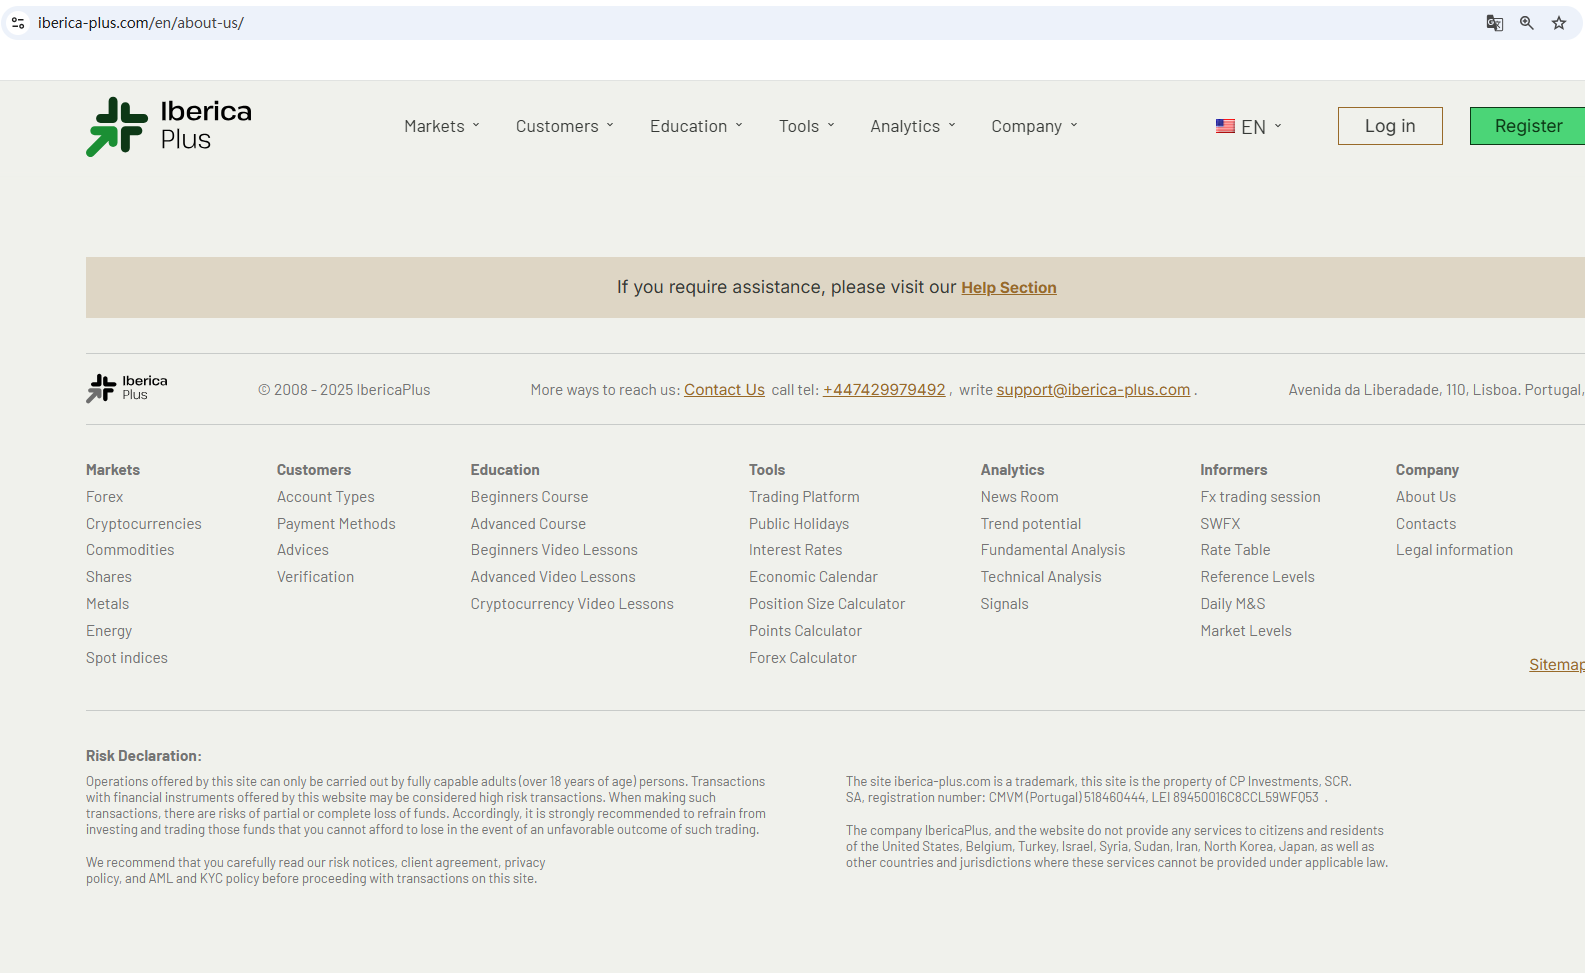Follow the Help Section link
Image resolution: width=1585 pixels, height=973 pixels.
(1008, 288)
